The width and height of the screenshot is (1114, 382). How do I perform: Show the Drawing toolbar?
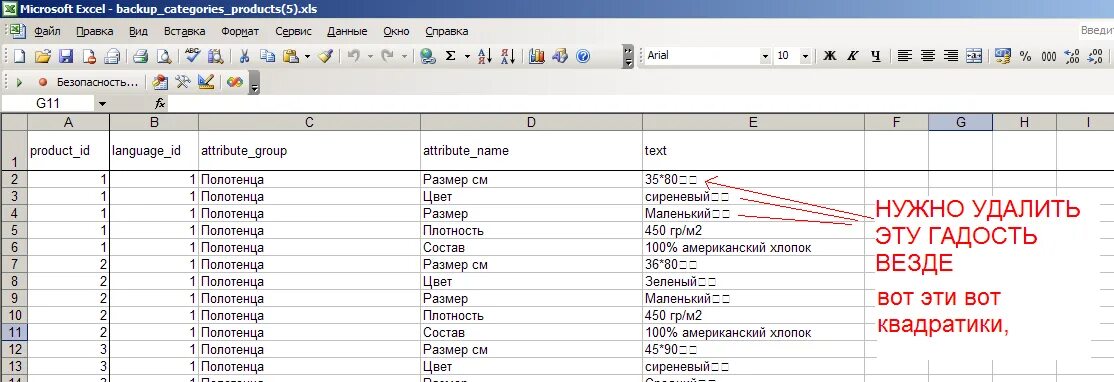pyautogui.click(x=560, y=56)
